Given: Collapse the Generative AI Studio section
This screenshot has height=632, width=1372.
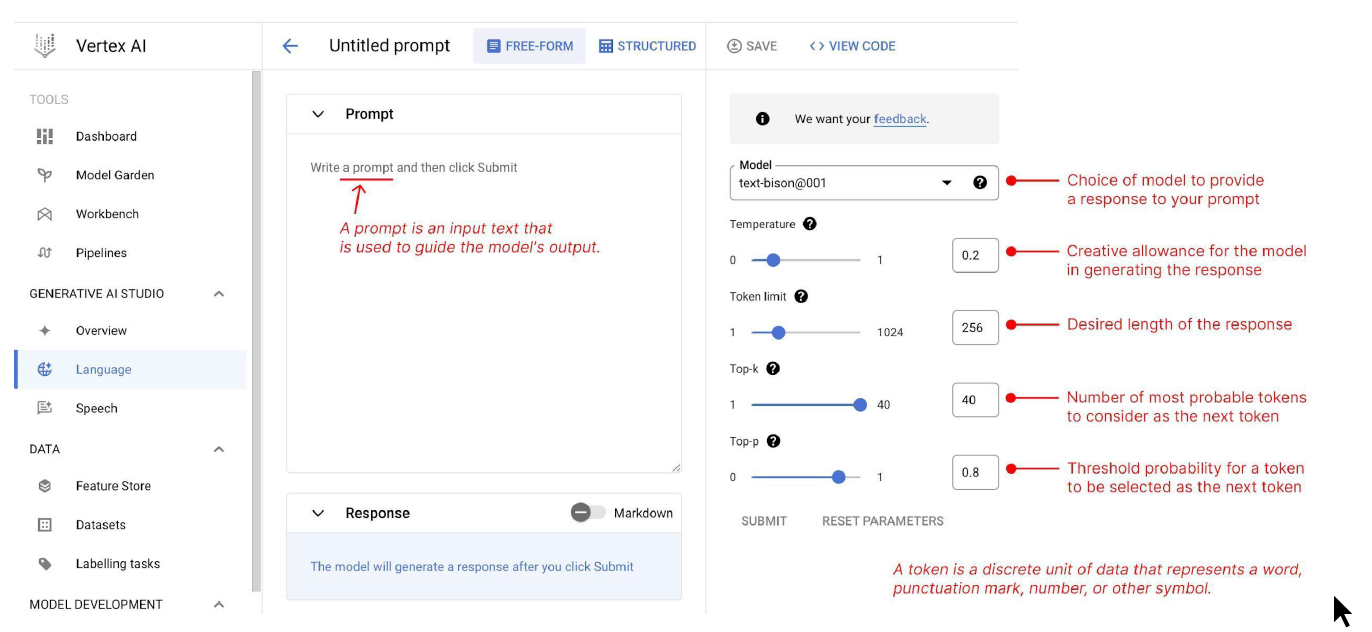Looking at the screenshot, I should pos(219,294).
